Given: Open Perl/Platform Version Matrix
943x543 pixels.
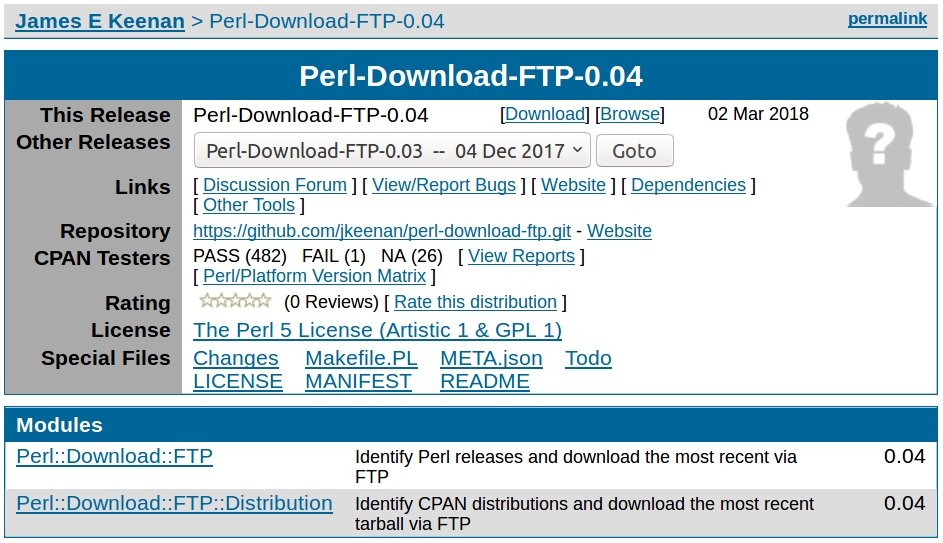Looking at the screenshot, I should [x=315, y=276].
